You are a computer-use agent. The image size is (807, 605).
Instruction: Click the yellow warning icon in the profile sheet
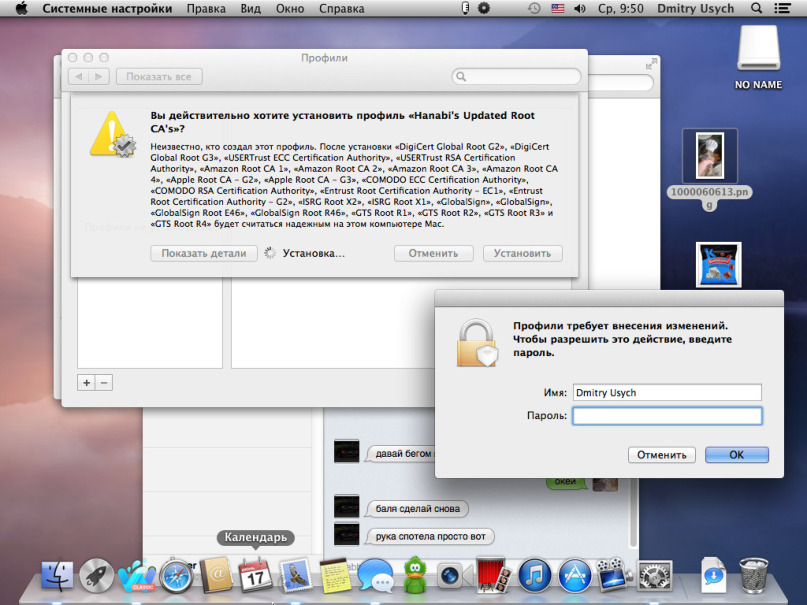pyautogui.click(x=113, y=134)
